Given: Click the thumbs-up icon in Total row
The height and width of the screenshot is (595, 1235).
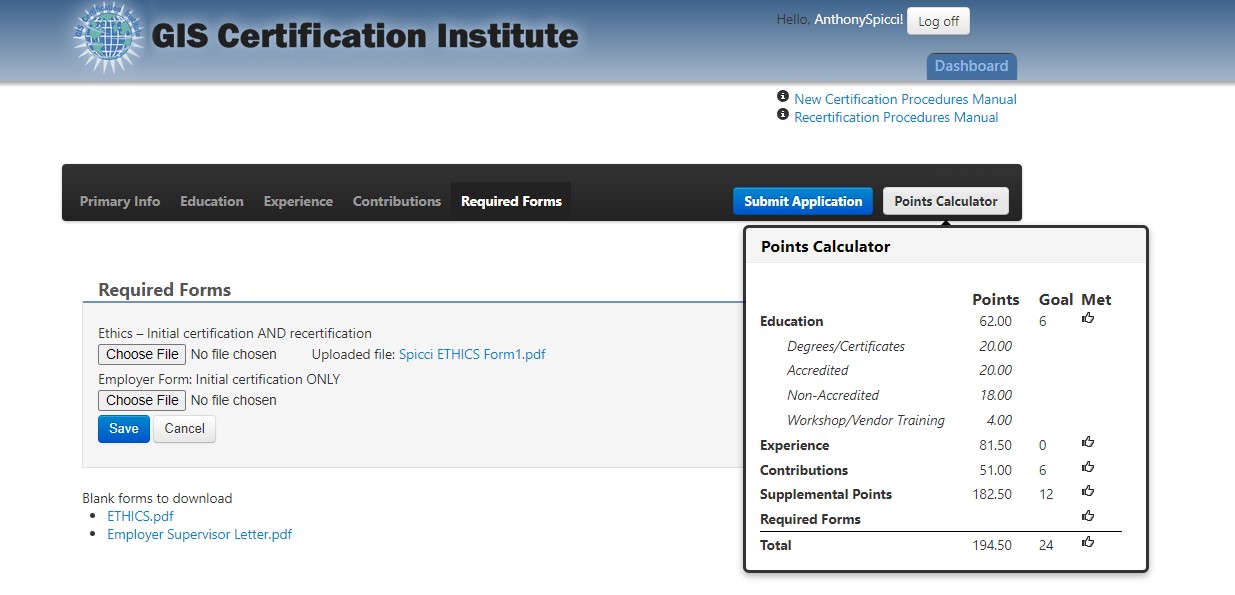Looking at the screenshot, I should tap(1088, 542).
